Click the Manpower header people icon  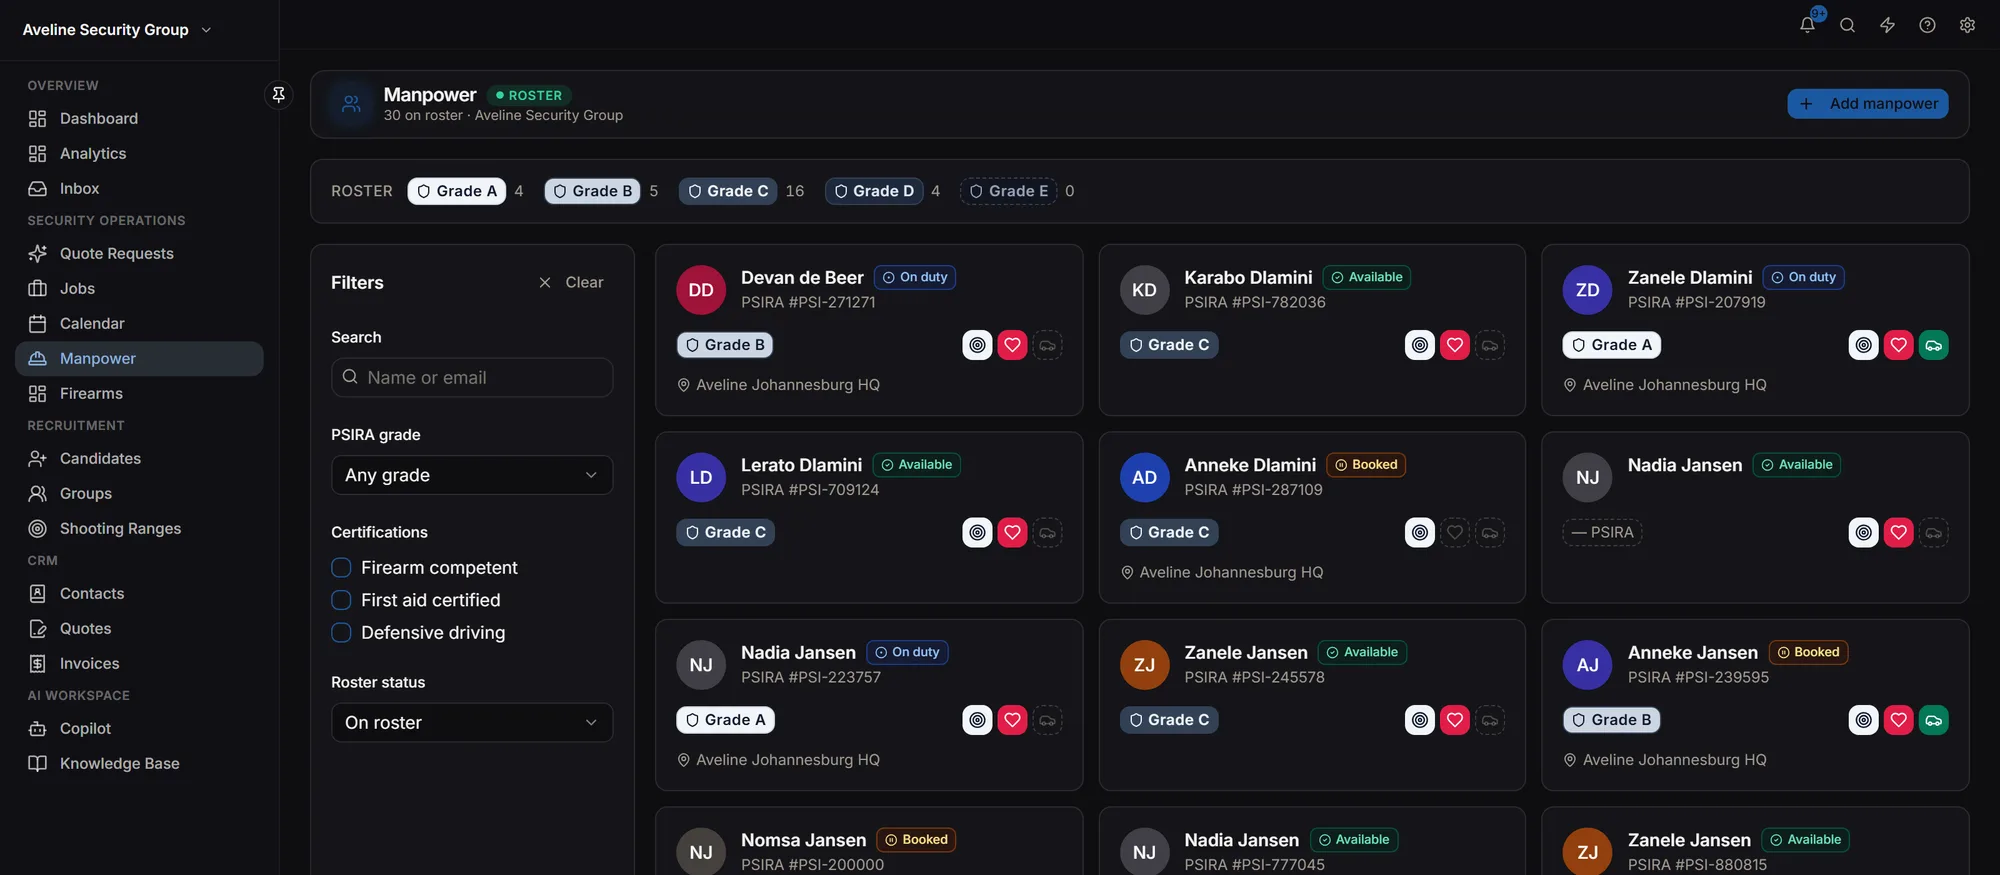pyautogui.click(x=351, y=104)
